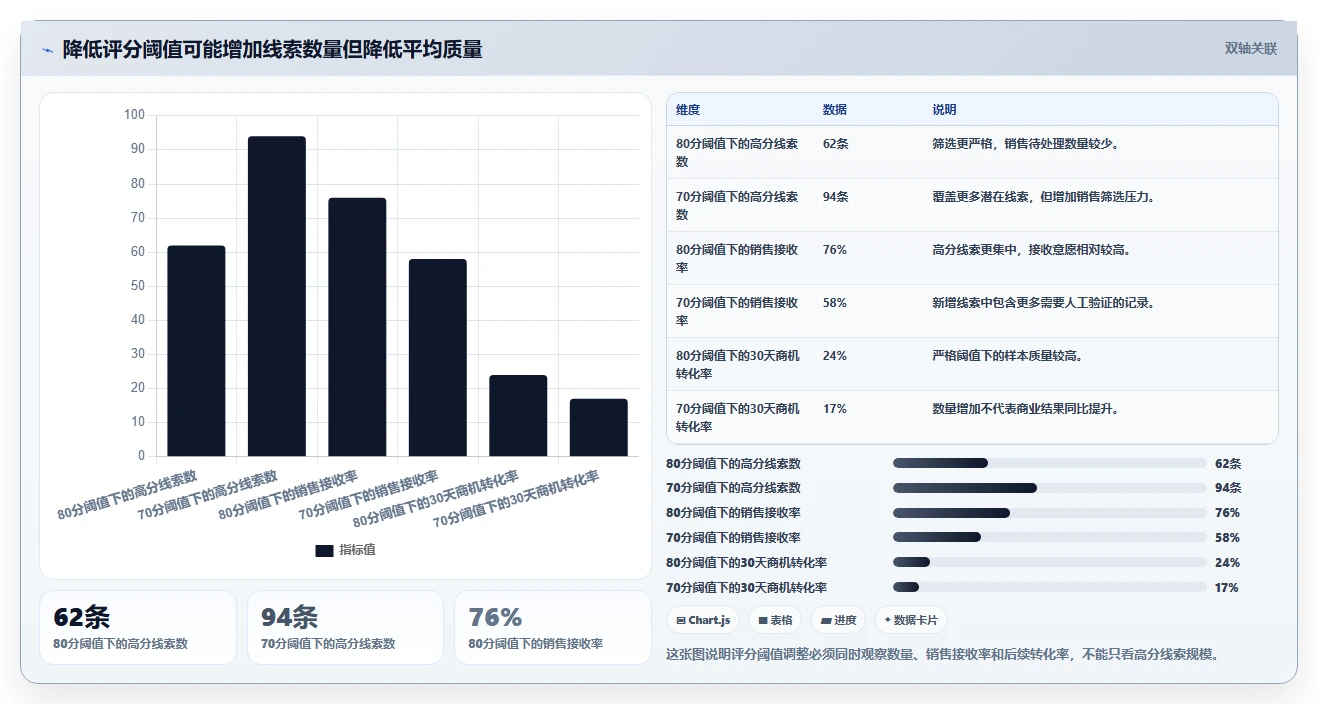Click the 58% value in the table

tap(835, 302)
